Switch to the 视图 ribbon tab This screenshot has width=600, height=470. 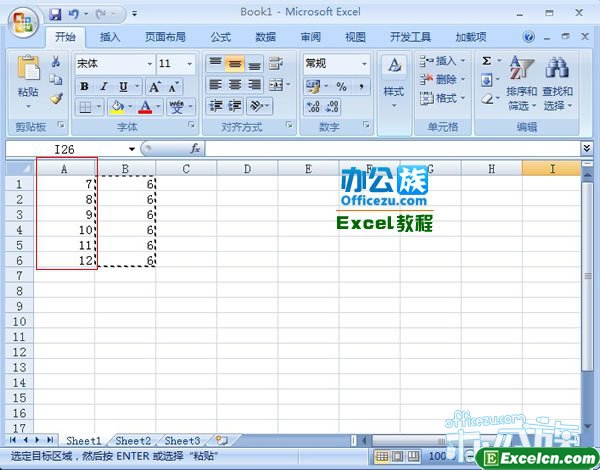(355, 37)
